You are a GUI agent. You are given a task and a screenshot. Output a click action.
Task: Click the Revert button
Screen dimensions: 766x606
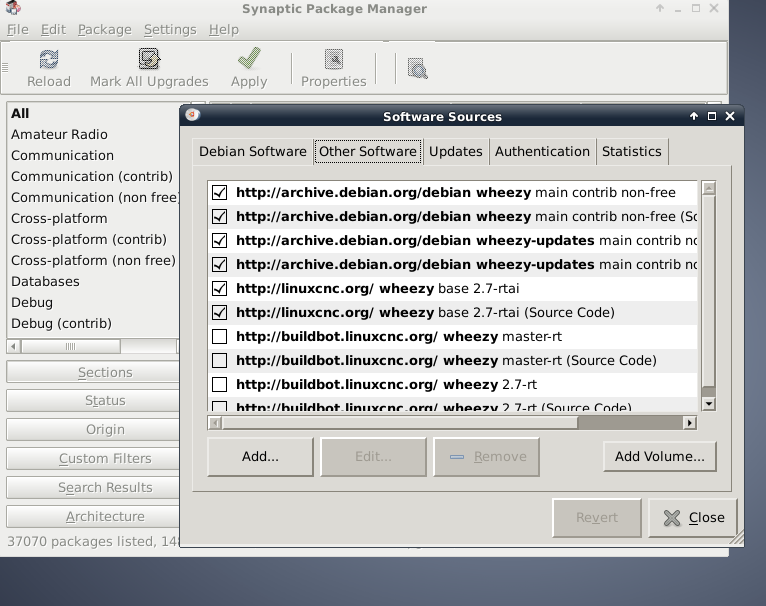click(x=596, y=518)
